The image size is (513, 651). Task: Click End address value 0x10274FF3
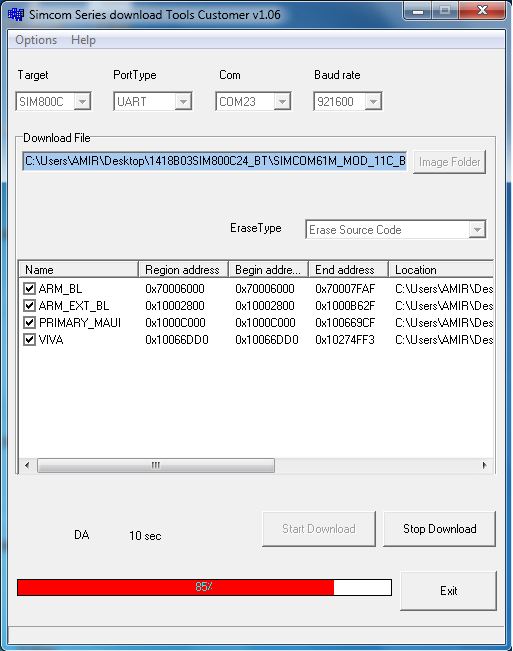point(345,340)
